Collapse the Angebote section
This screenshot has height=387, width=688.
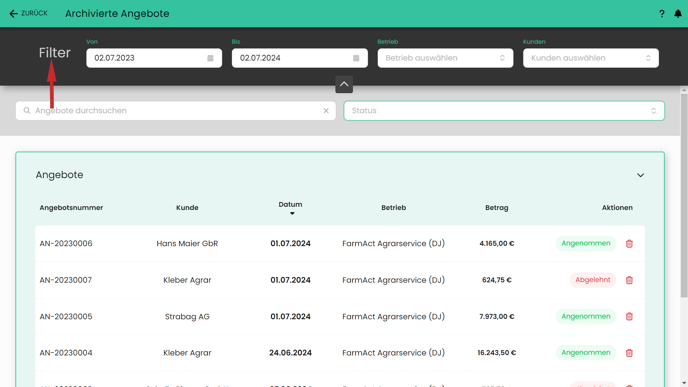(641, 175)
